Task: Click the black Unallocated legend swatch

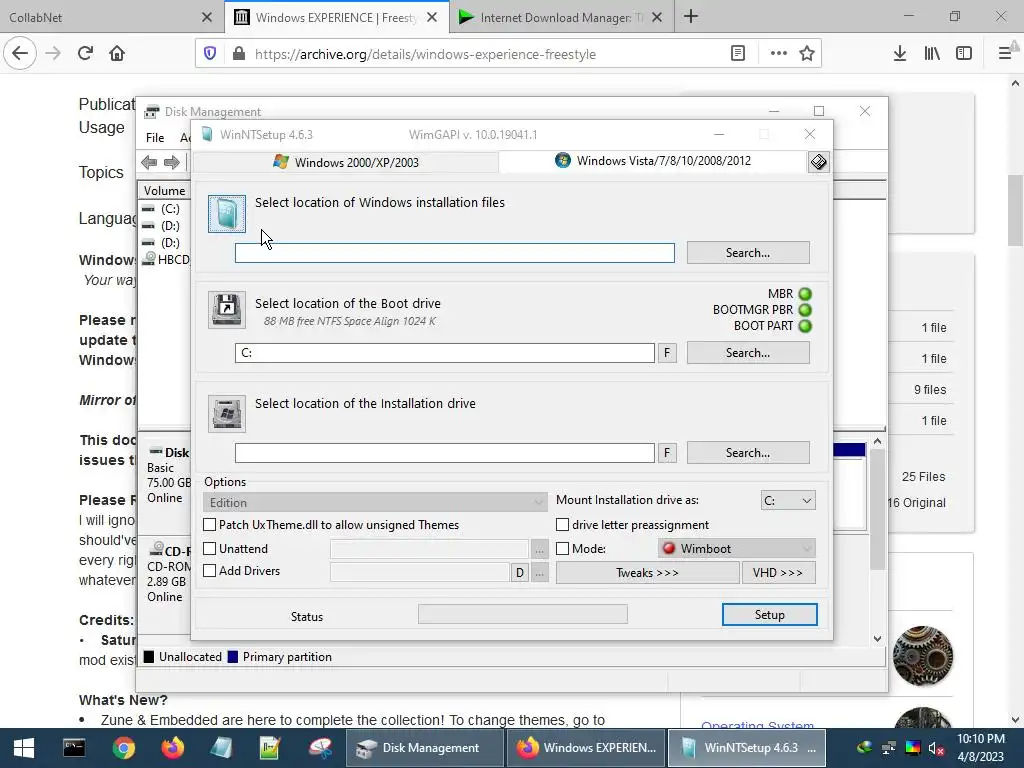Action: tap(149, 657)
